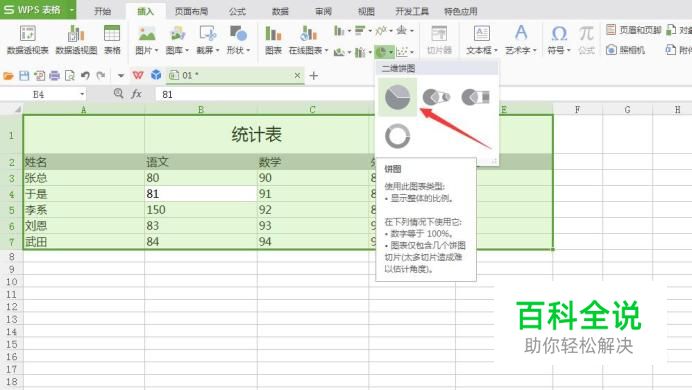Redo the last undone action

point(101,76)
